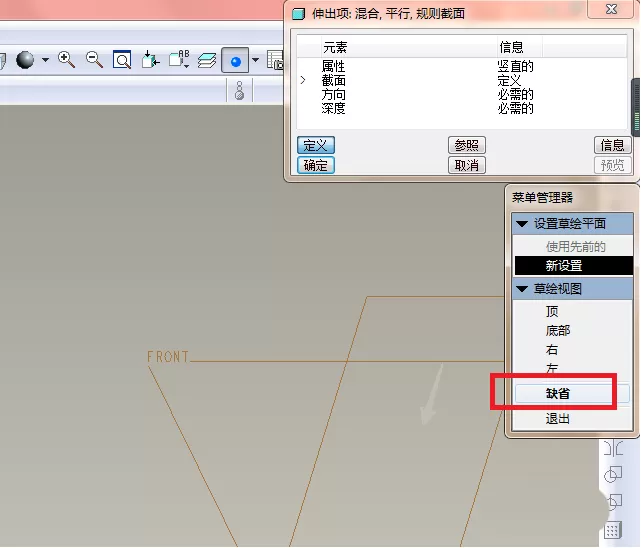Click the table icon at the toolbar edge
641x548 pixels.
[275, 60]
